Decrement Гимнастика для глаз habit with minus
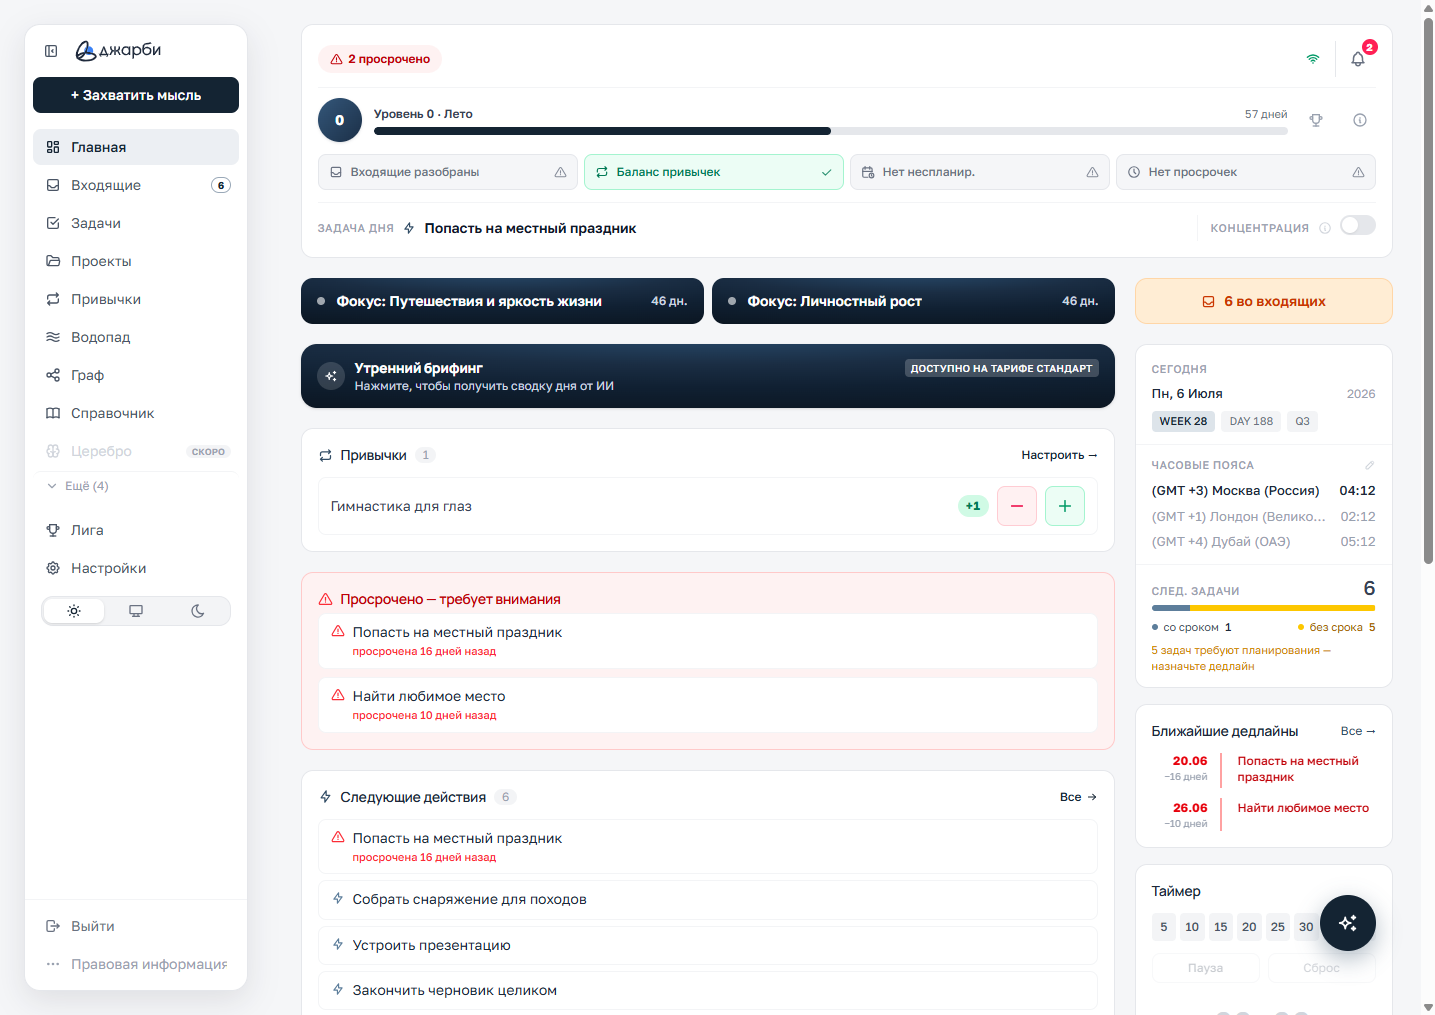 pos(1017,506)
